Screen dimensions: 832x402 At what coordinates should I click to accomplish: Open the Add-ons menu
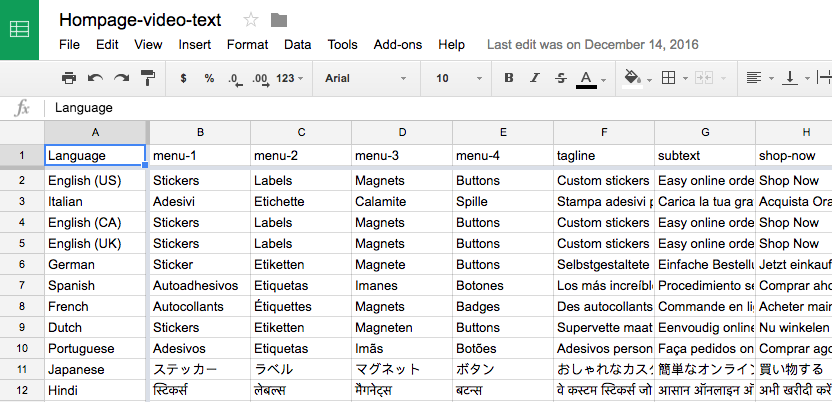click(397, 44)
